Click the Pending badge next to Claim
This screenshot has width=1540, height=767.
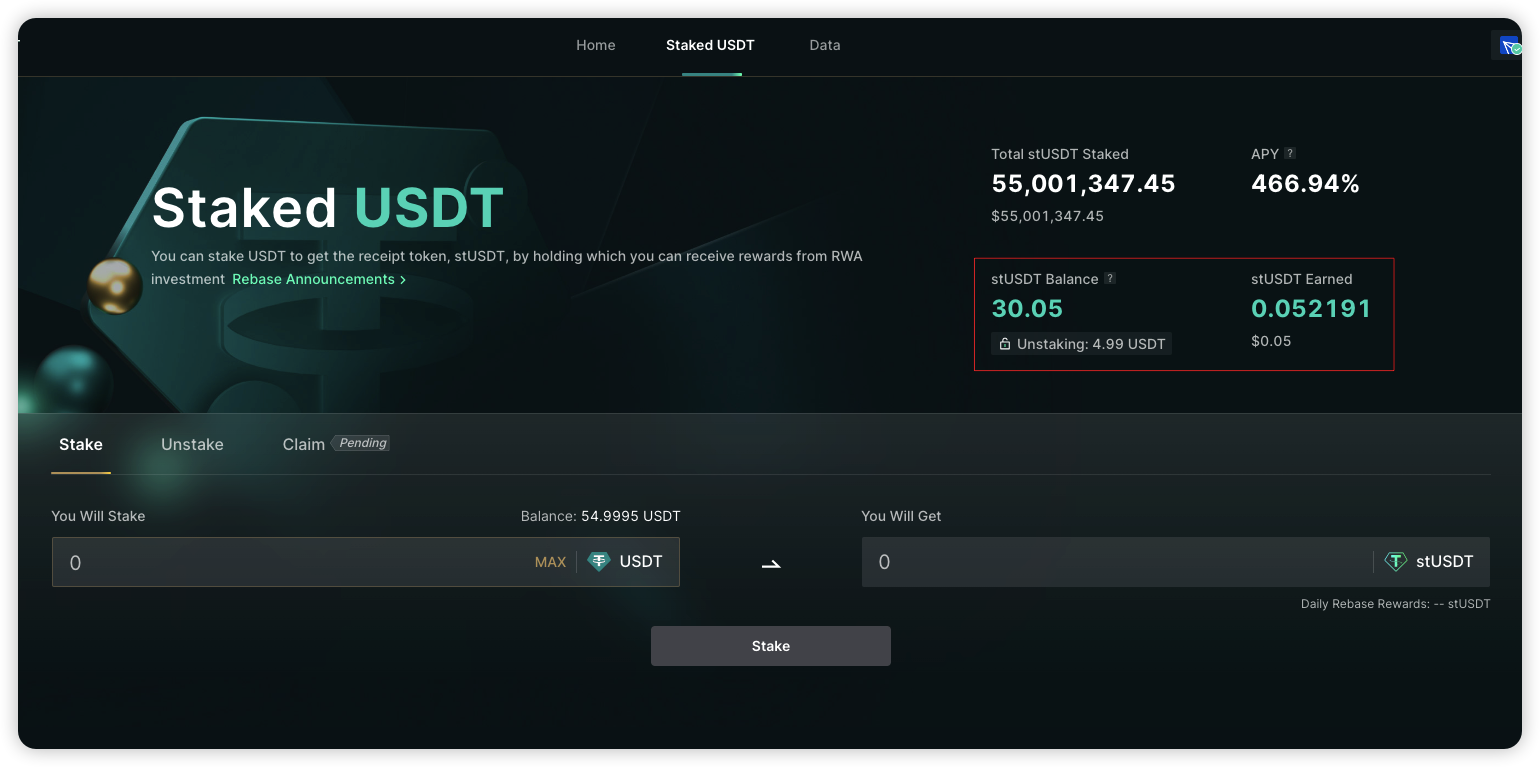click(362, 443)
